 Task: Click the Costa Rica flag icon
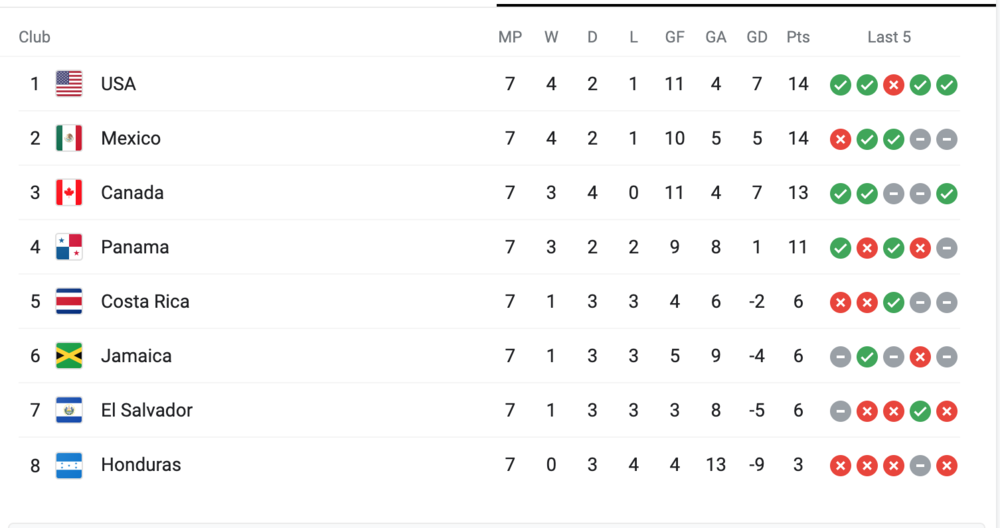[x=69, y=301]
